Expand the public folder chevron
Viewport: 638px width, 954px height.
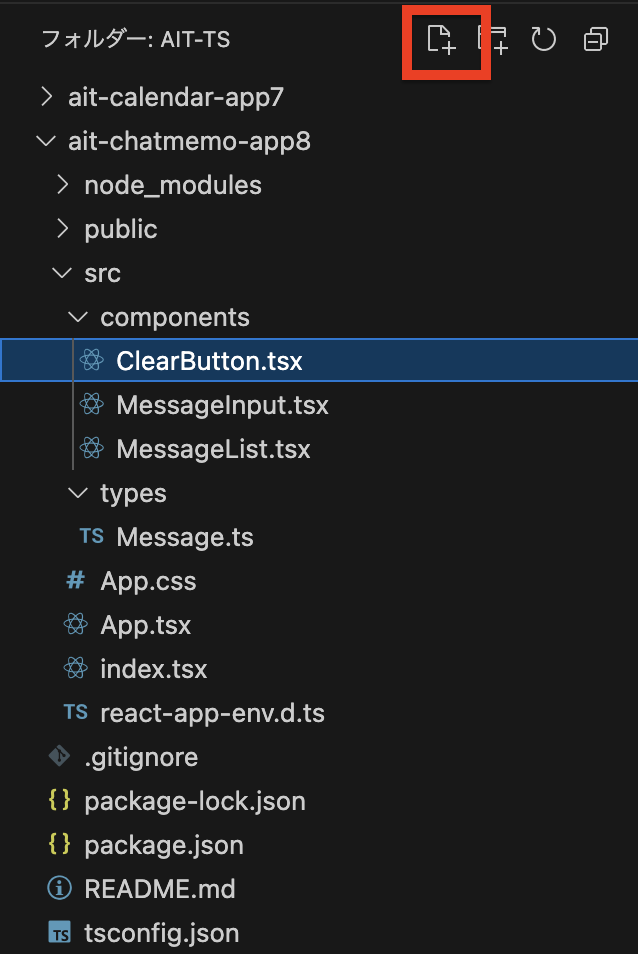point(62,229)
